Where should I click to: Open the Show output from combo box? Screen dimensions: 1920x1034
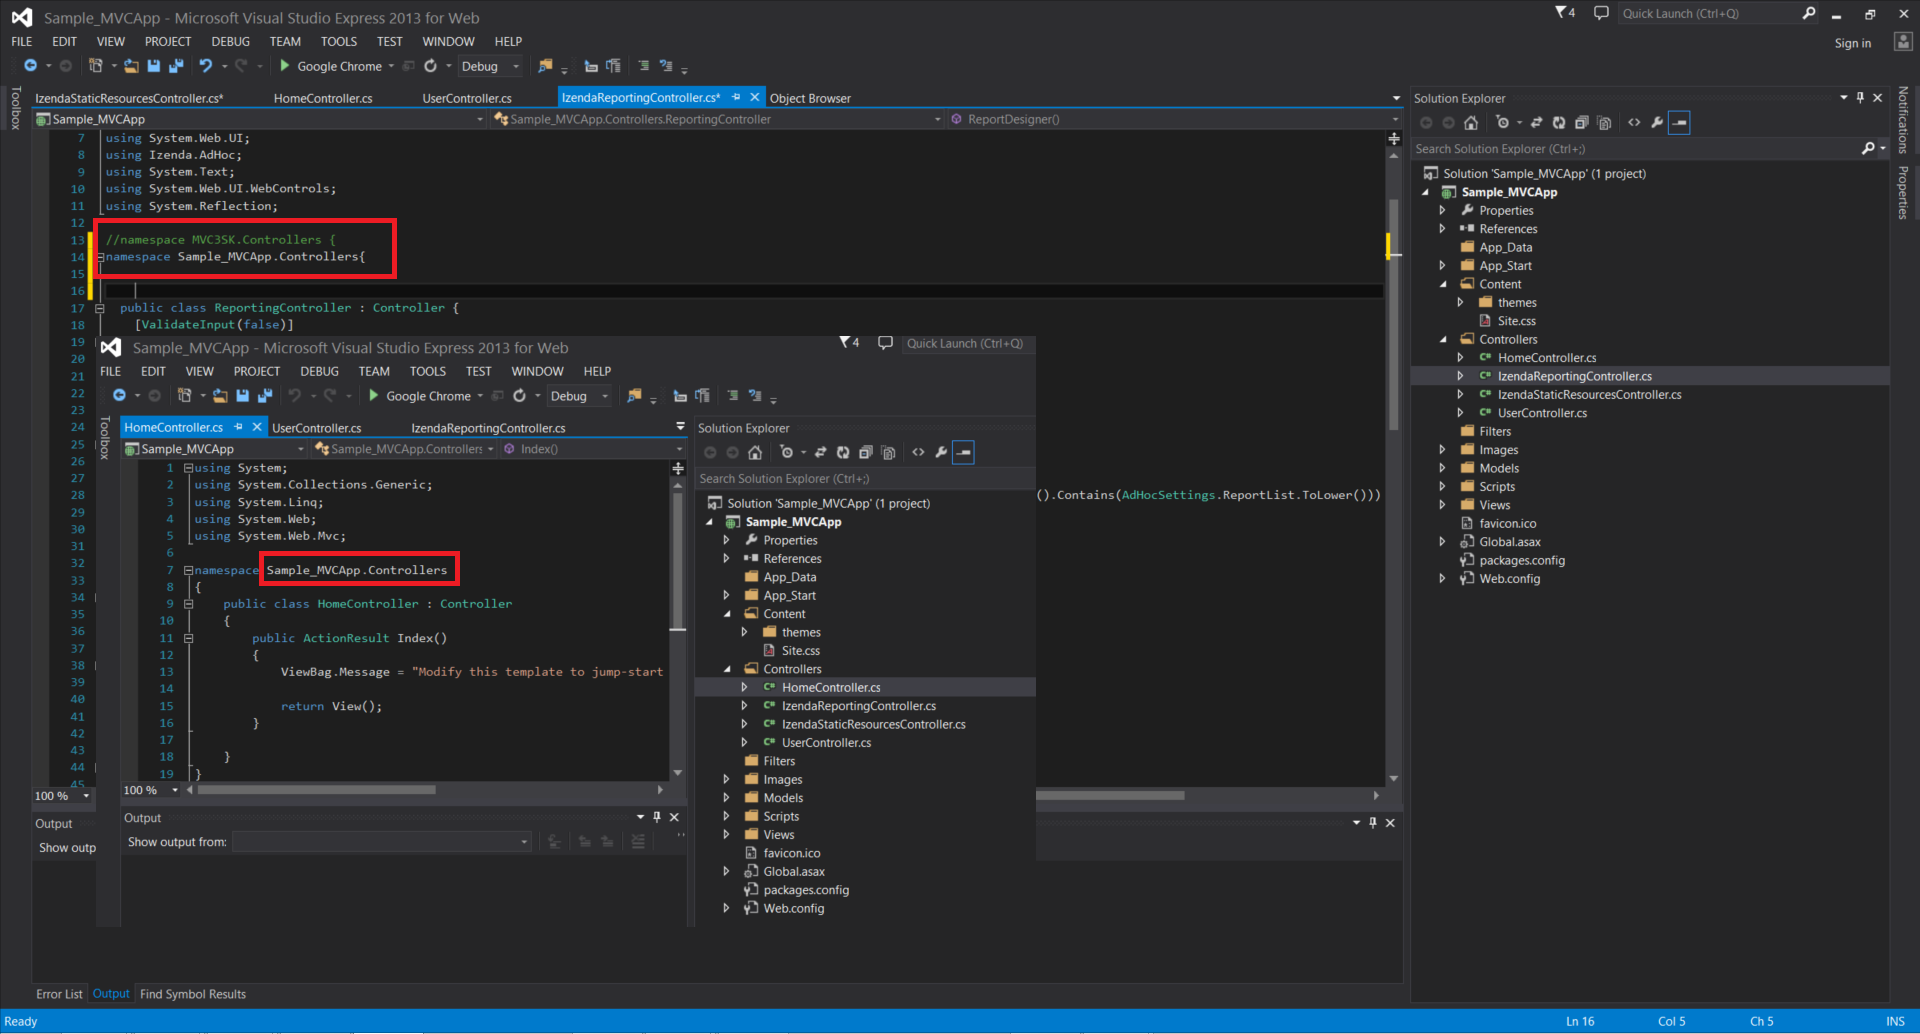coord(382,842)
